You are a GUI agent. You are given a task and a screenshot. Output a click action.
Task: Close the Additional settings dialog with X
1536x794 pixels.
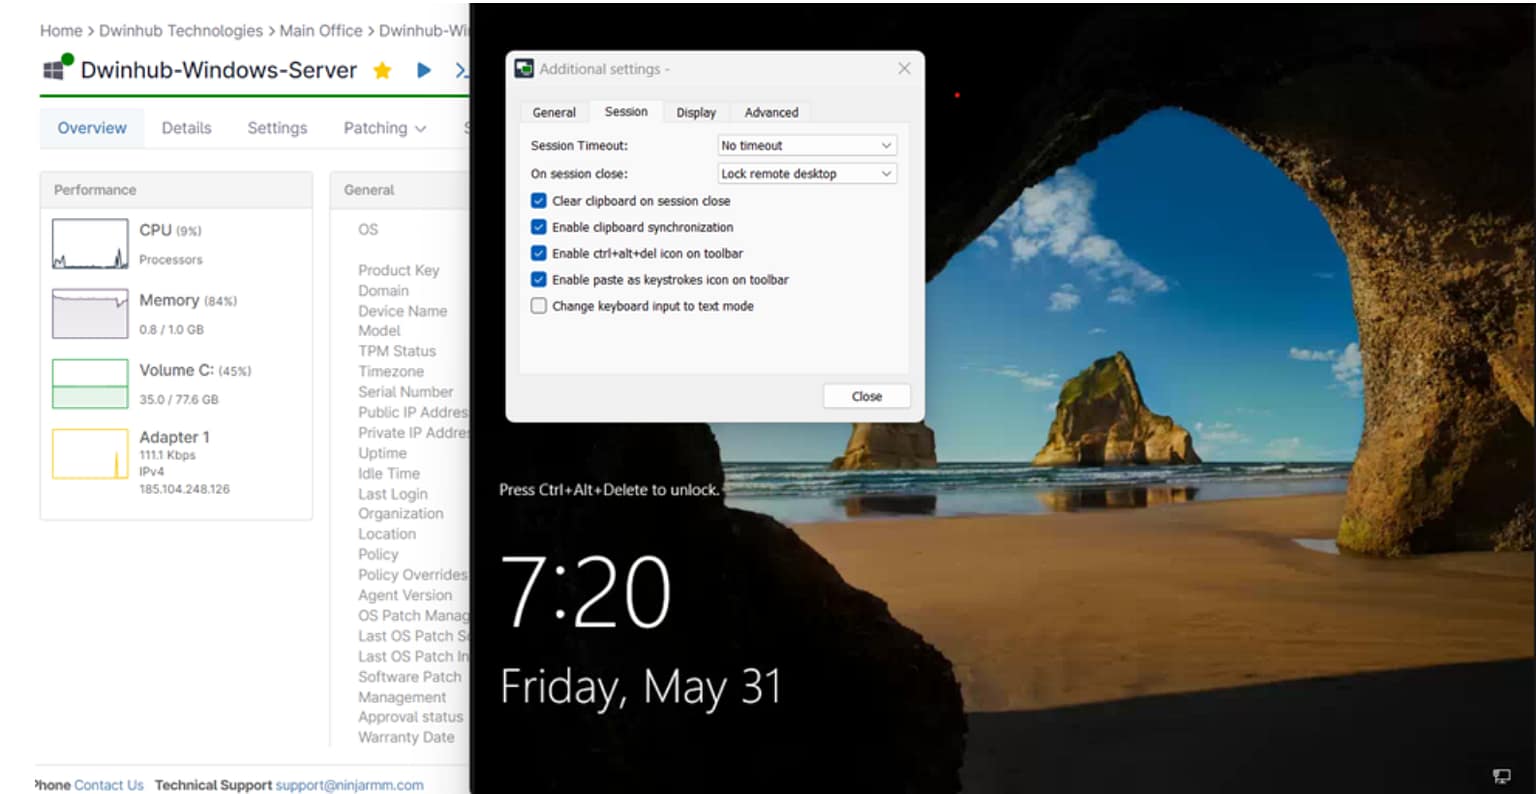[904, 68]
